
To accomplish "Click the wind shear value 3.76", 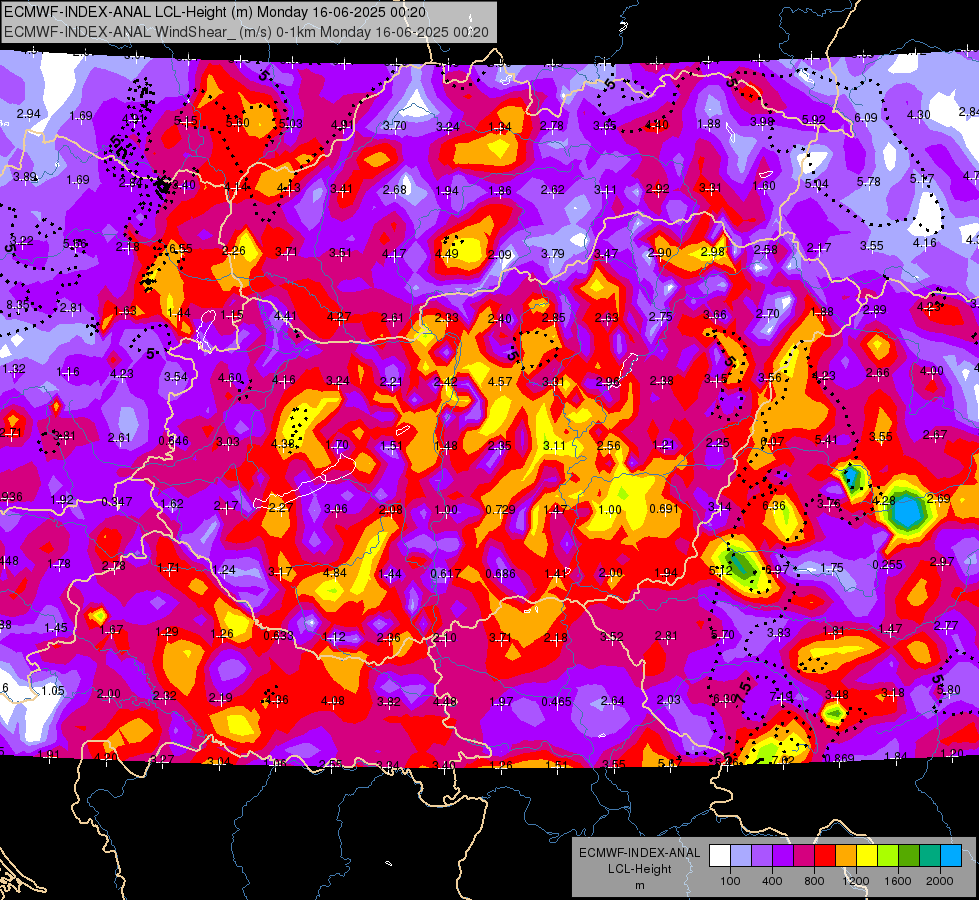I will pos(829,503).
